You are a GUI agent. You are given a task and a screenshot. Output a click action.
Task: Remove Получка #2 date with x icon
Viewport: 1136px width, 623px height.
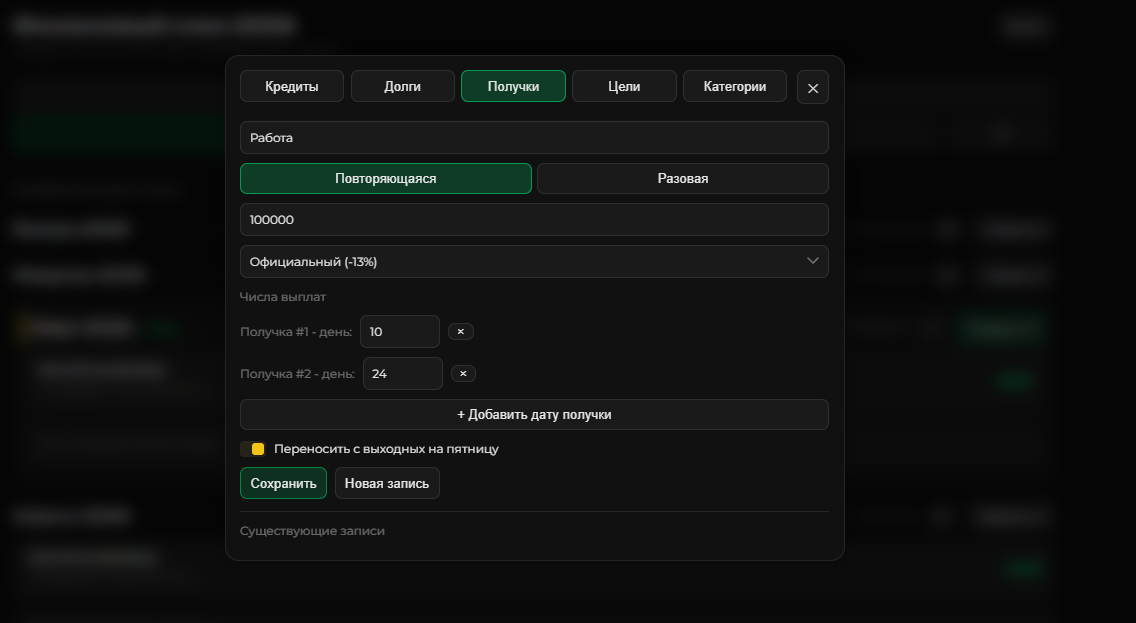pyautogui.click(x=463, y=374)
